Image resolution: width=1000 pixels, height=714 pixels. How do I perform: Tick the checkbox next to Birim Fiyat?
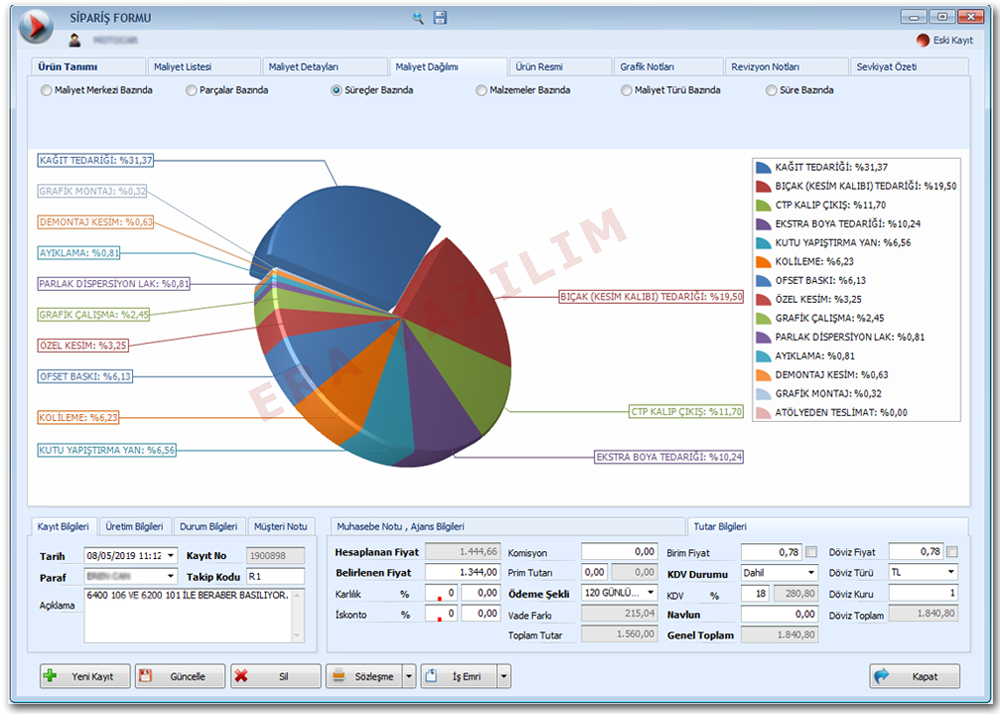tap(811, 552)
